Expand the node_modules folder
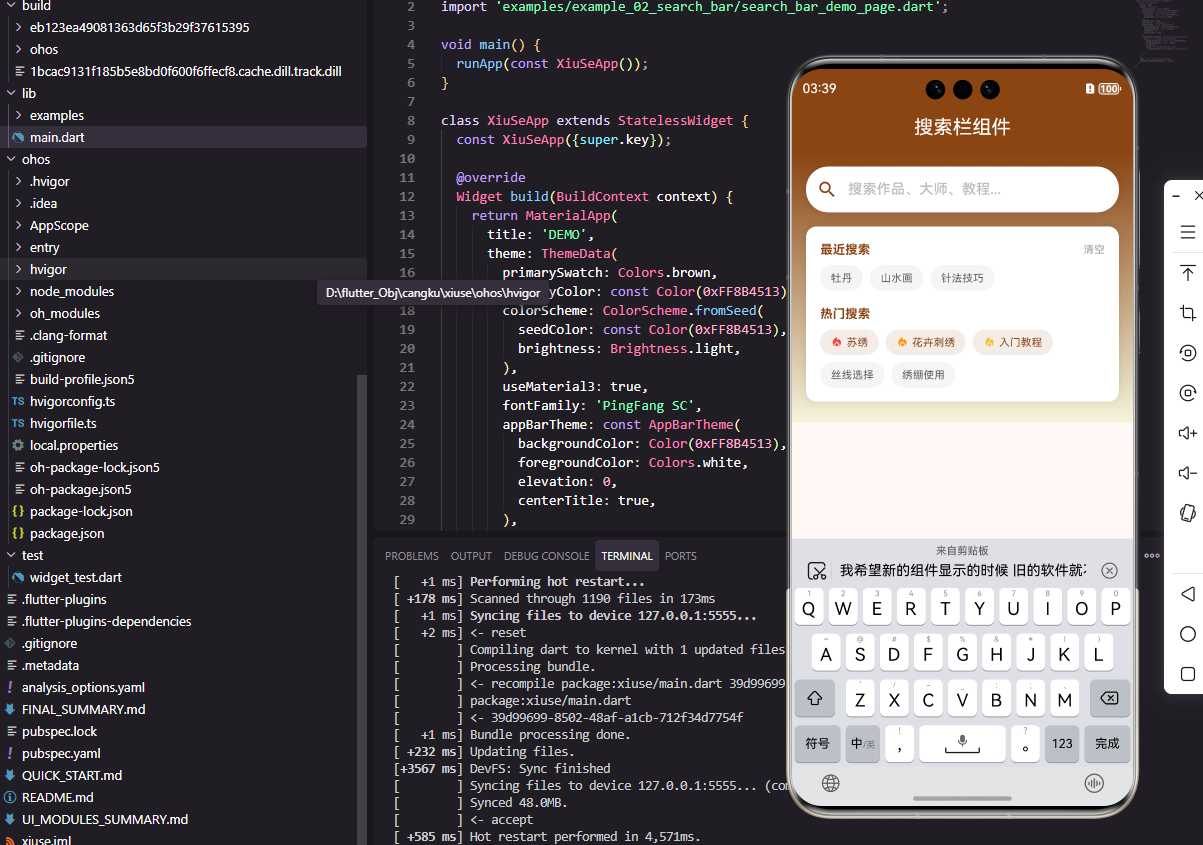Screen dimensions: 1203x845 pos(71,291)
